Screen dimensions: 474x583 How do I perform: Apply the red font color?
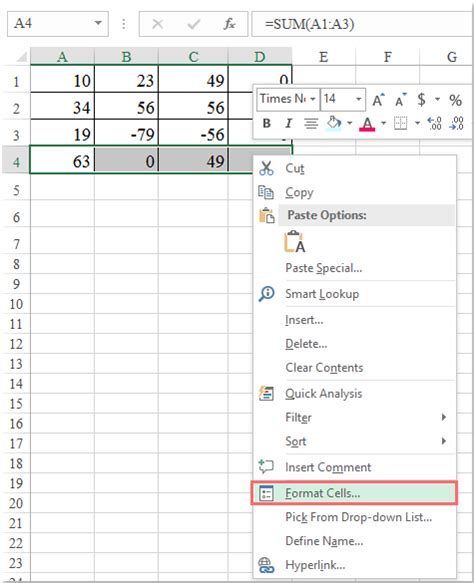(367, 123)
